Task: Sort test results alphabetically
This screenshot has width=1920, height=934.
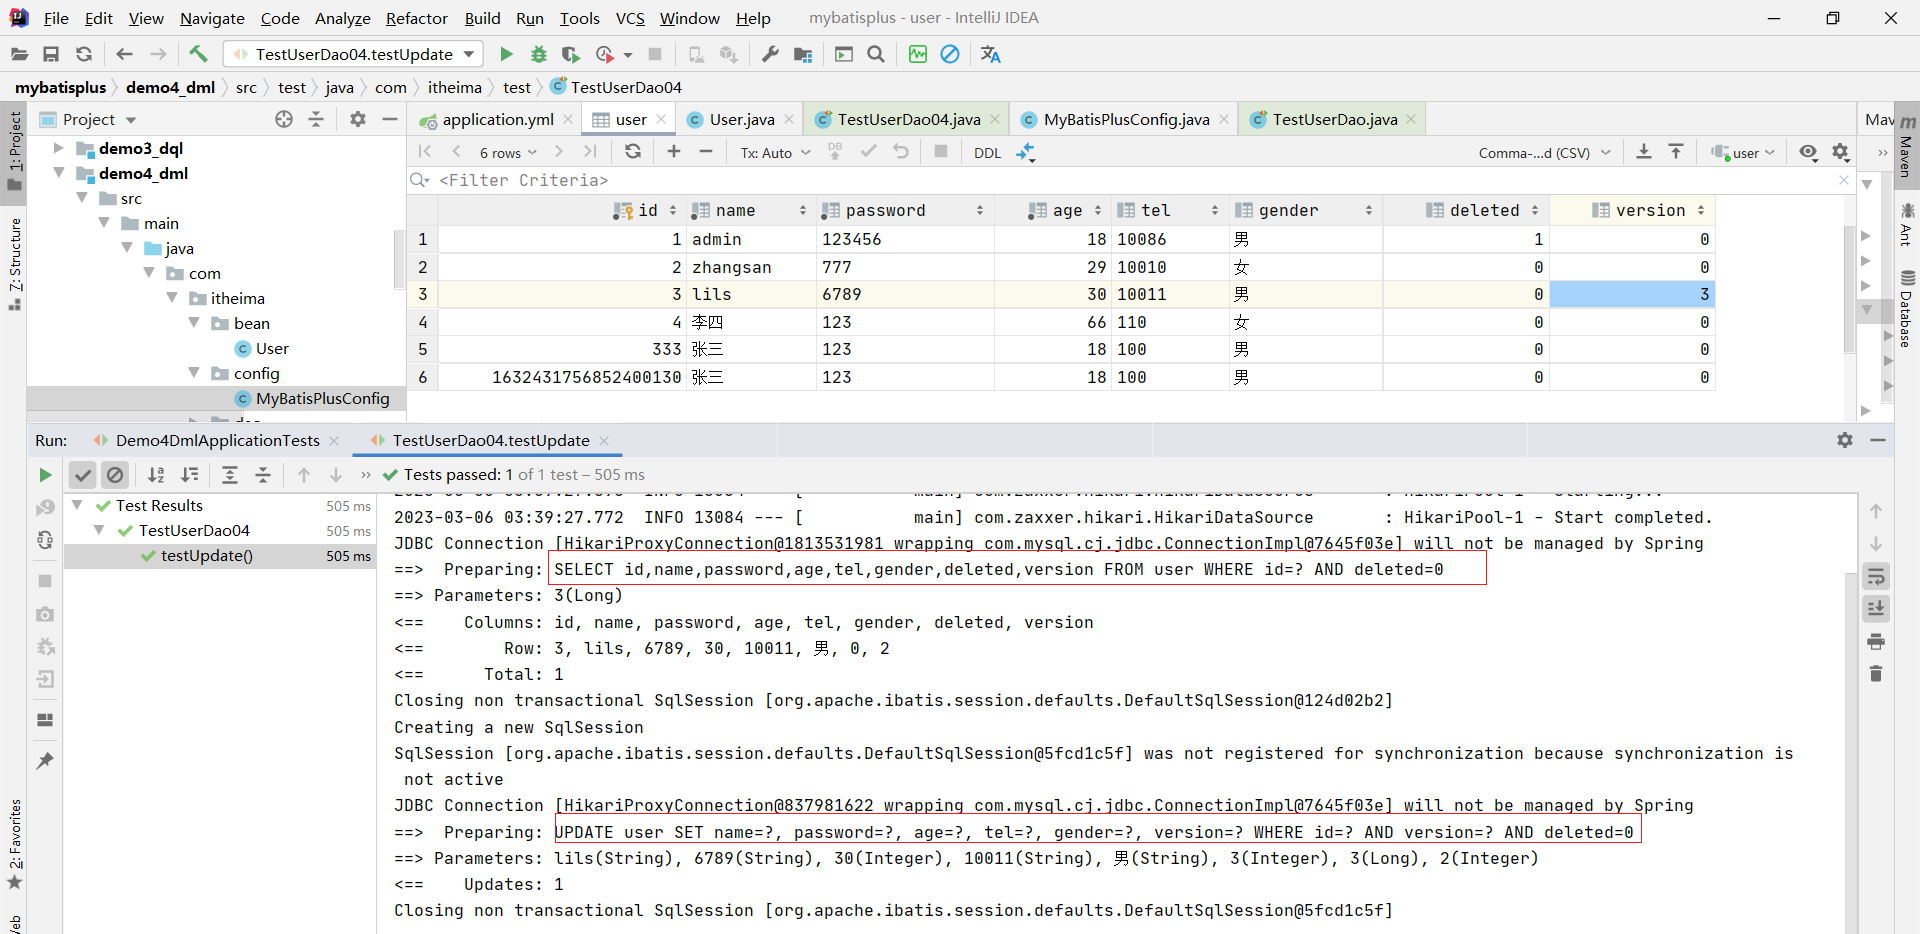Action: click(156, 475)
